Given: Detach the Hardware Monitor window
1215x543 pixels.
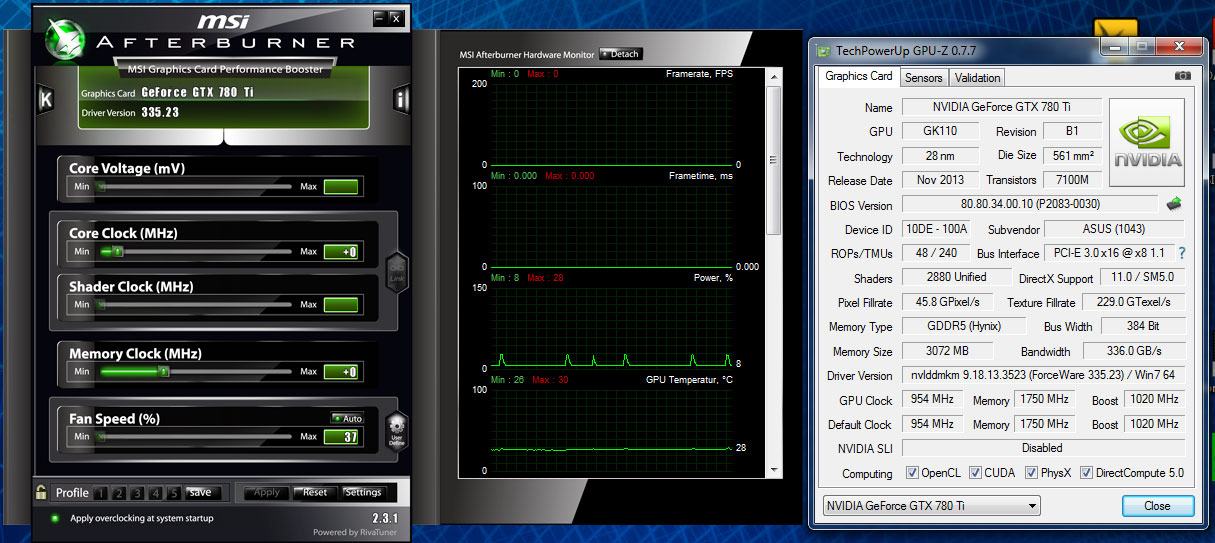Looking at the screenshot, I should 621,54.
